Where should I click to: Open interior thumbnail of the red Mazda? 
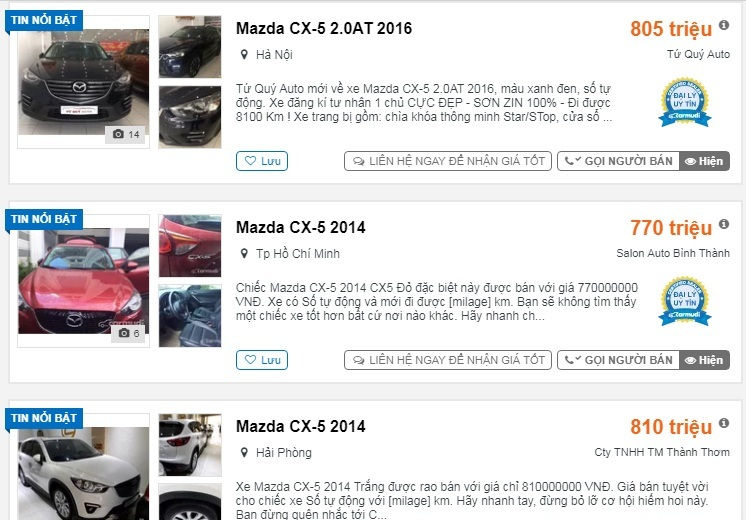tap(190, 316)
